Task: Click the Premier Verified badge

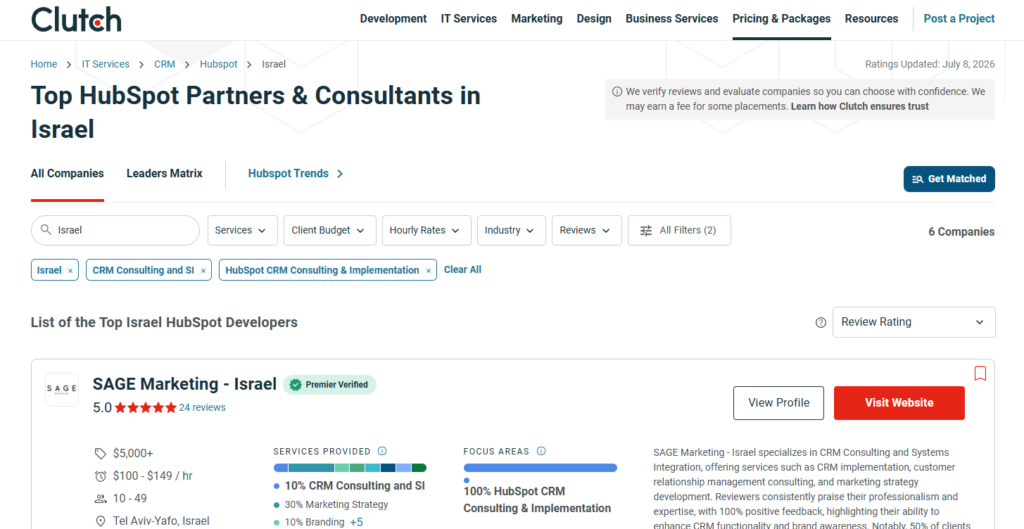Action: coord(330,385)
